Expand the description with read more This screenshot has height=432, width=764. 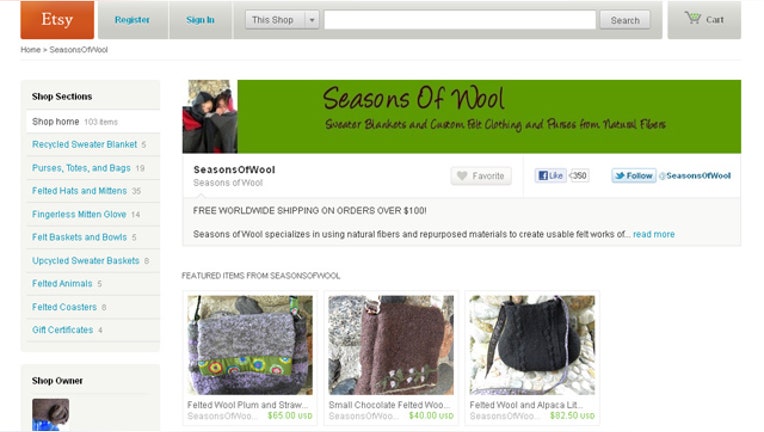pos(654,234)
